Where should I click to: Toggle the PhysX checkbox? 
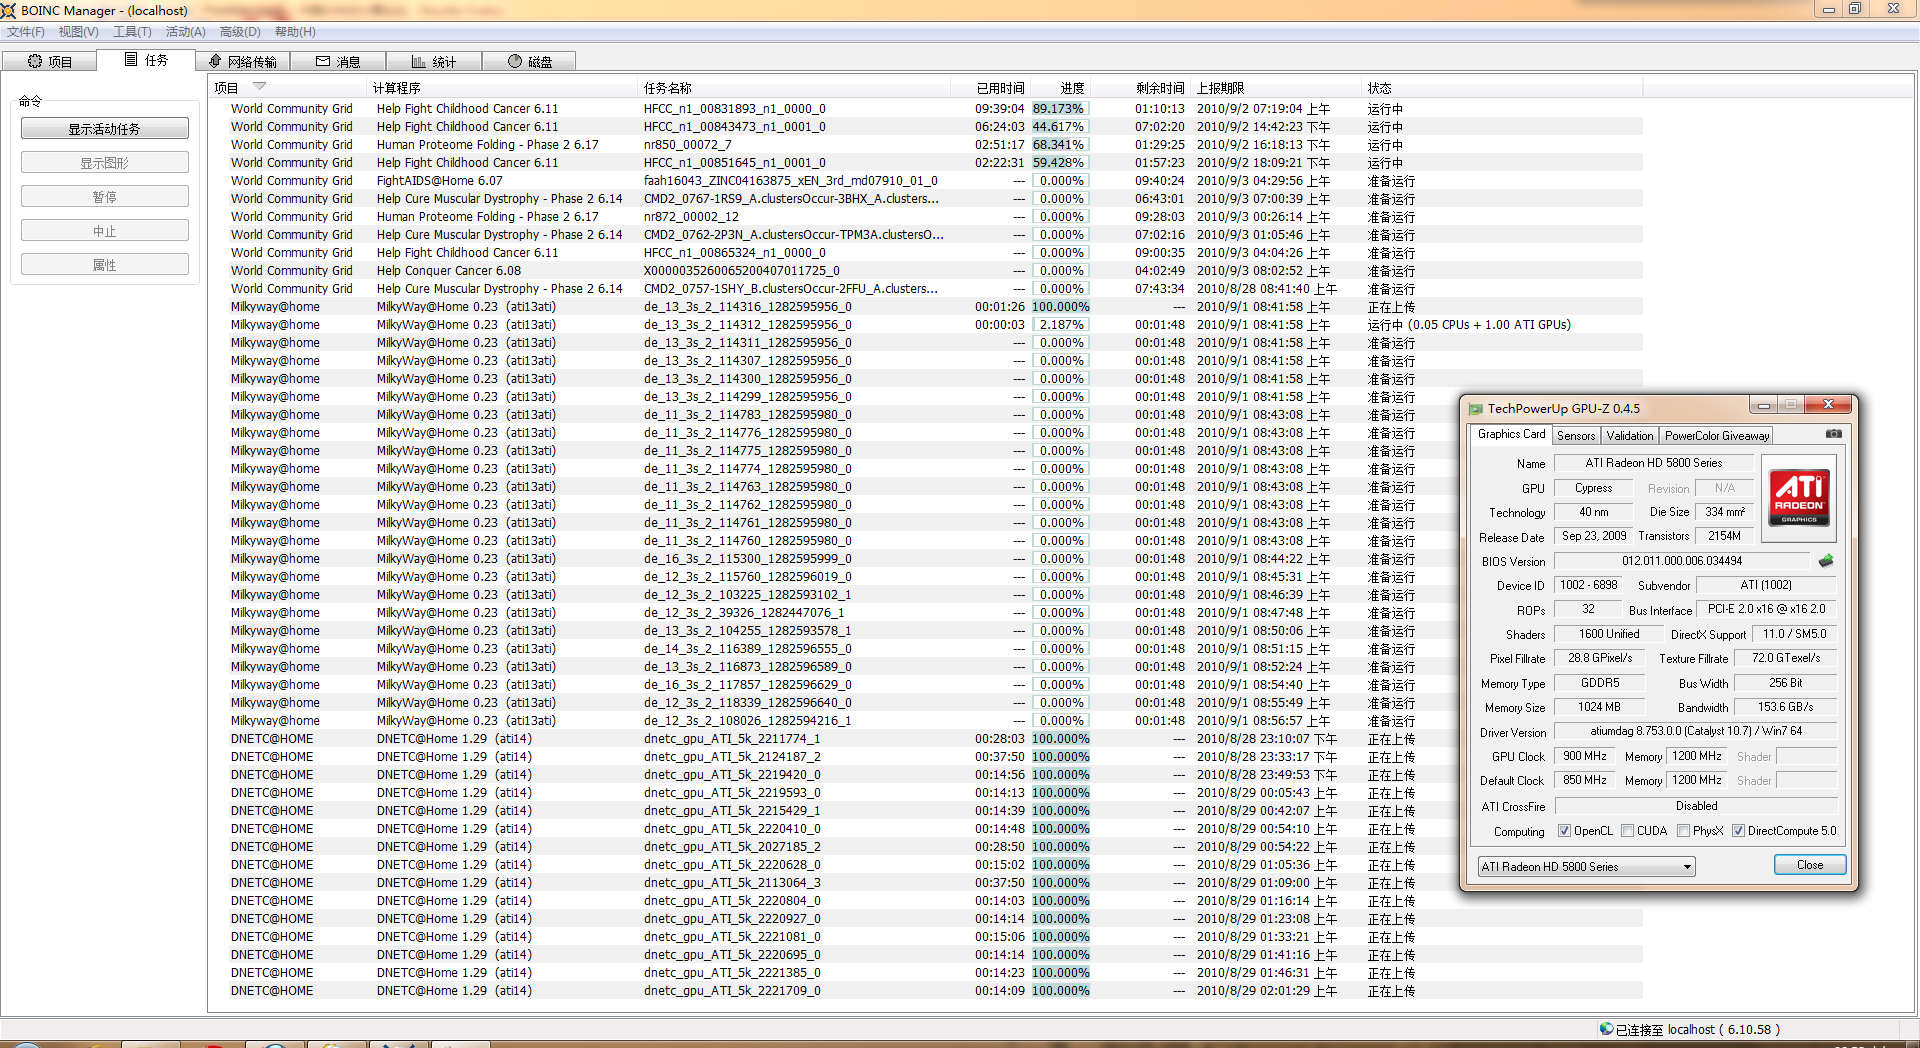tap(1683, 831)
